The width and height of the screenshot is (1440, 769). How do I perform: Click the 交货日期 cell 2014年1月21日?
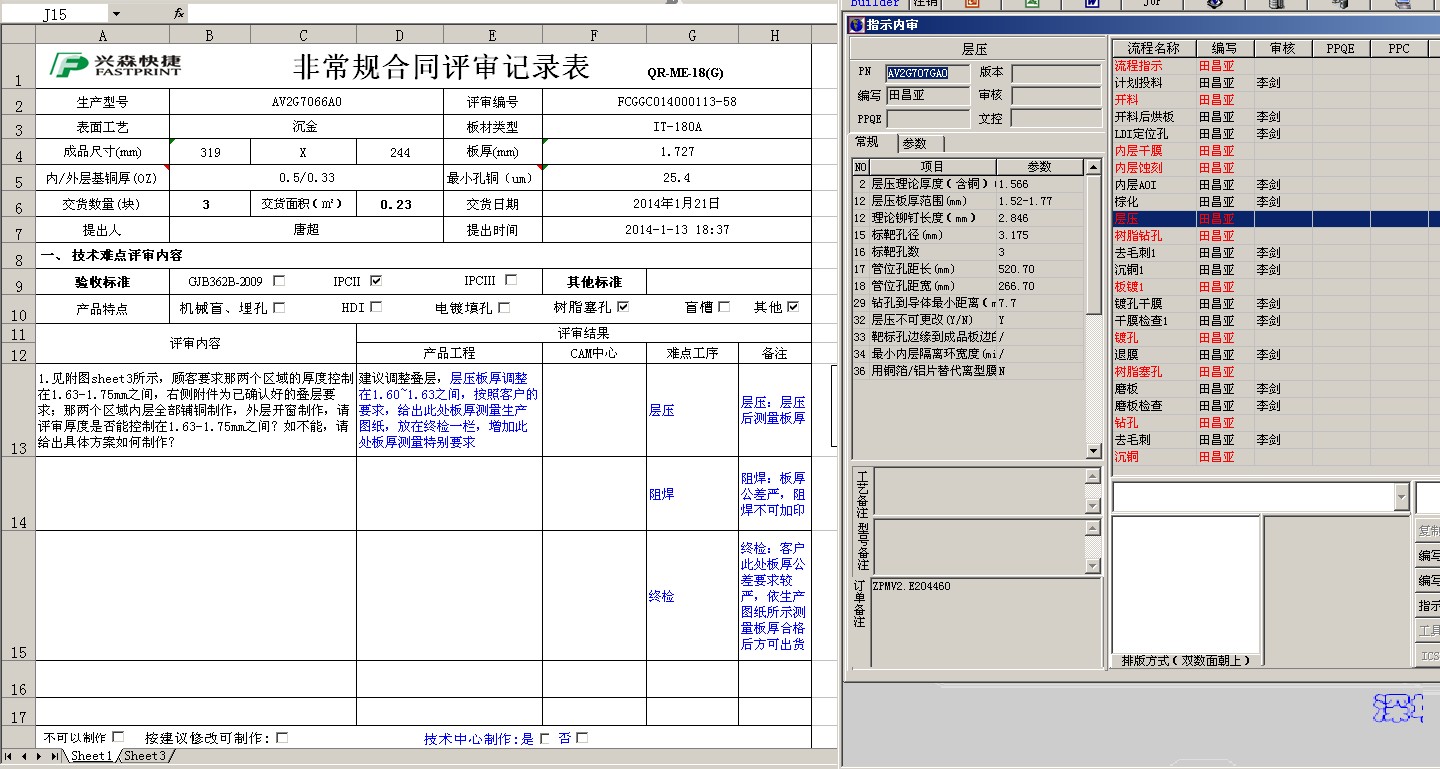tap(676, 204)
